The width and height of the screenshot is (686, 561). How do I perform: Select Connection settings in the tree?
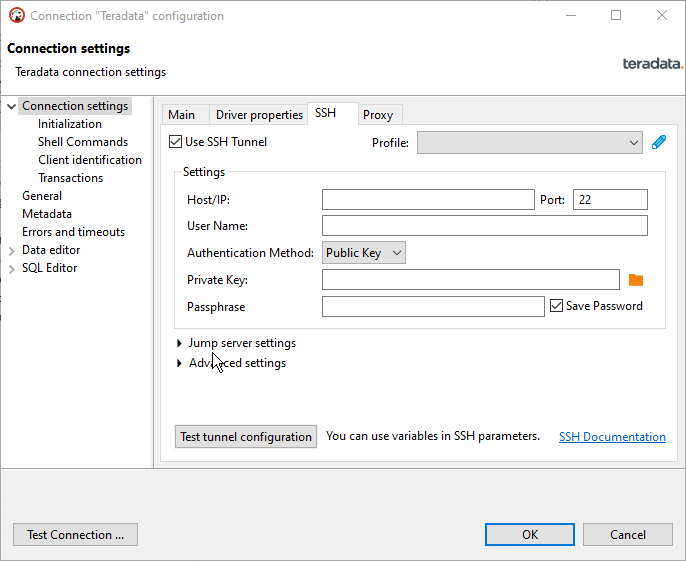(x=75, y=106)
